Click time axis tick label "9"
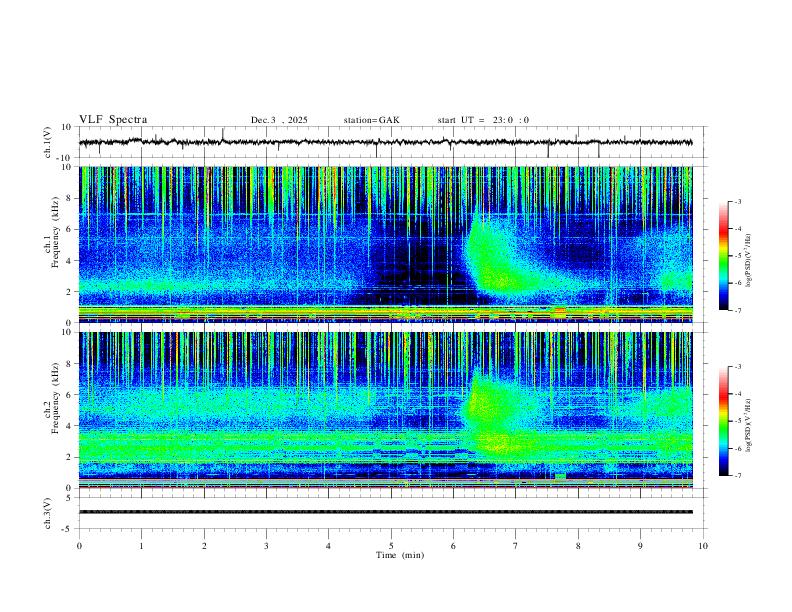Image resolution: width=792 pixels, height=612 pixels. tap(640, 546)
